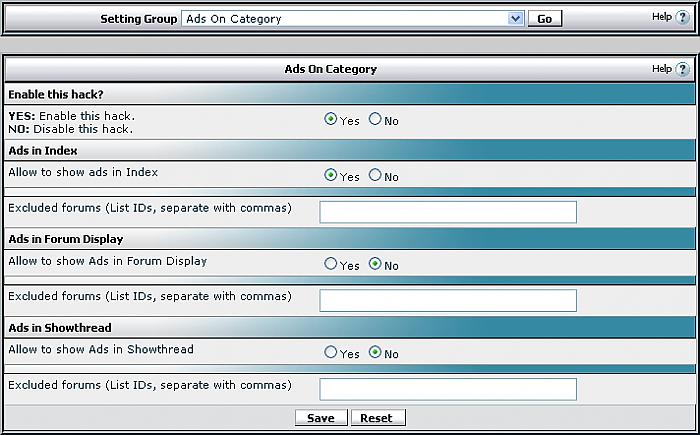Click the Help question mark icon beside Go

682,18
